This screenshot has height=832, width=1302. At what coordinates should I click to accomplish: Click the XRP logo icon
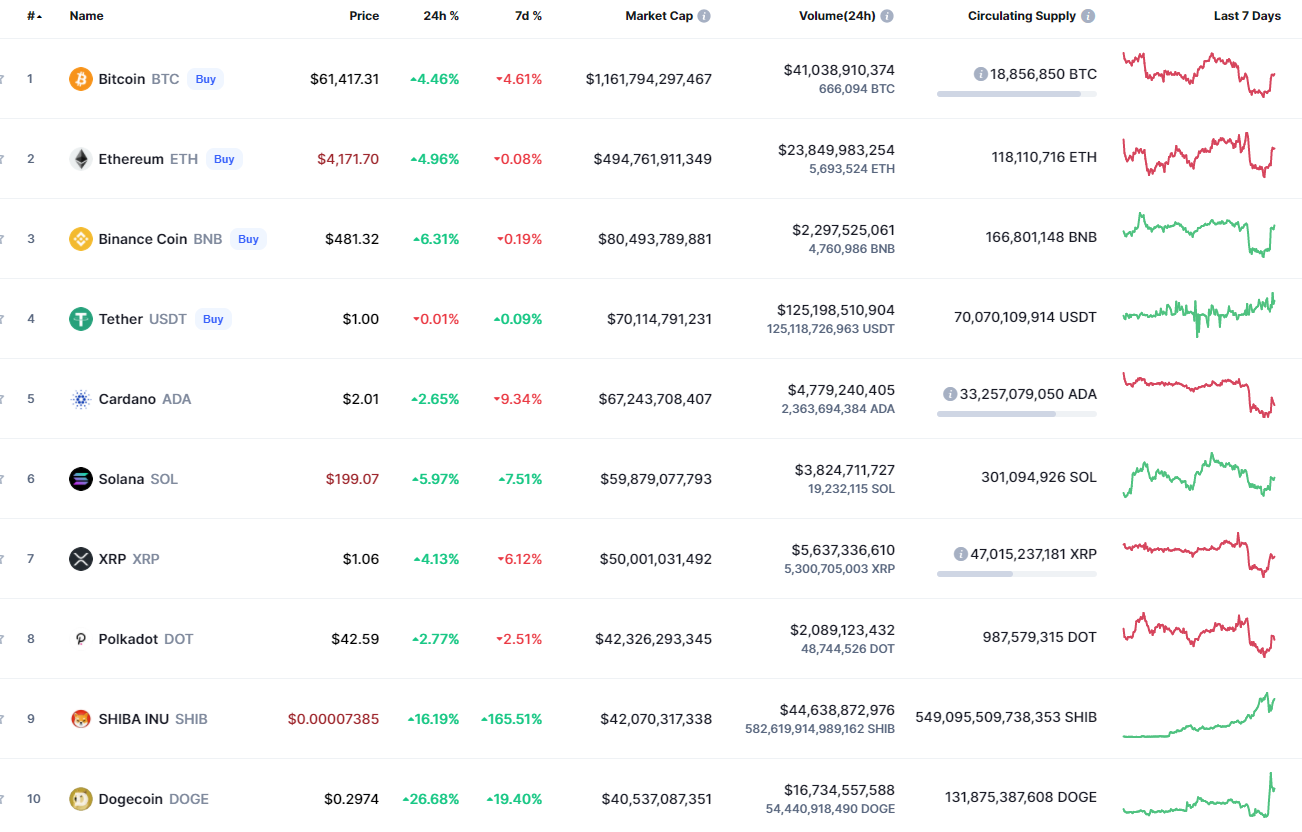coord(81,559)
